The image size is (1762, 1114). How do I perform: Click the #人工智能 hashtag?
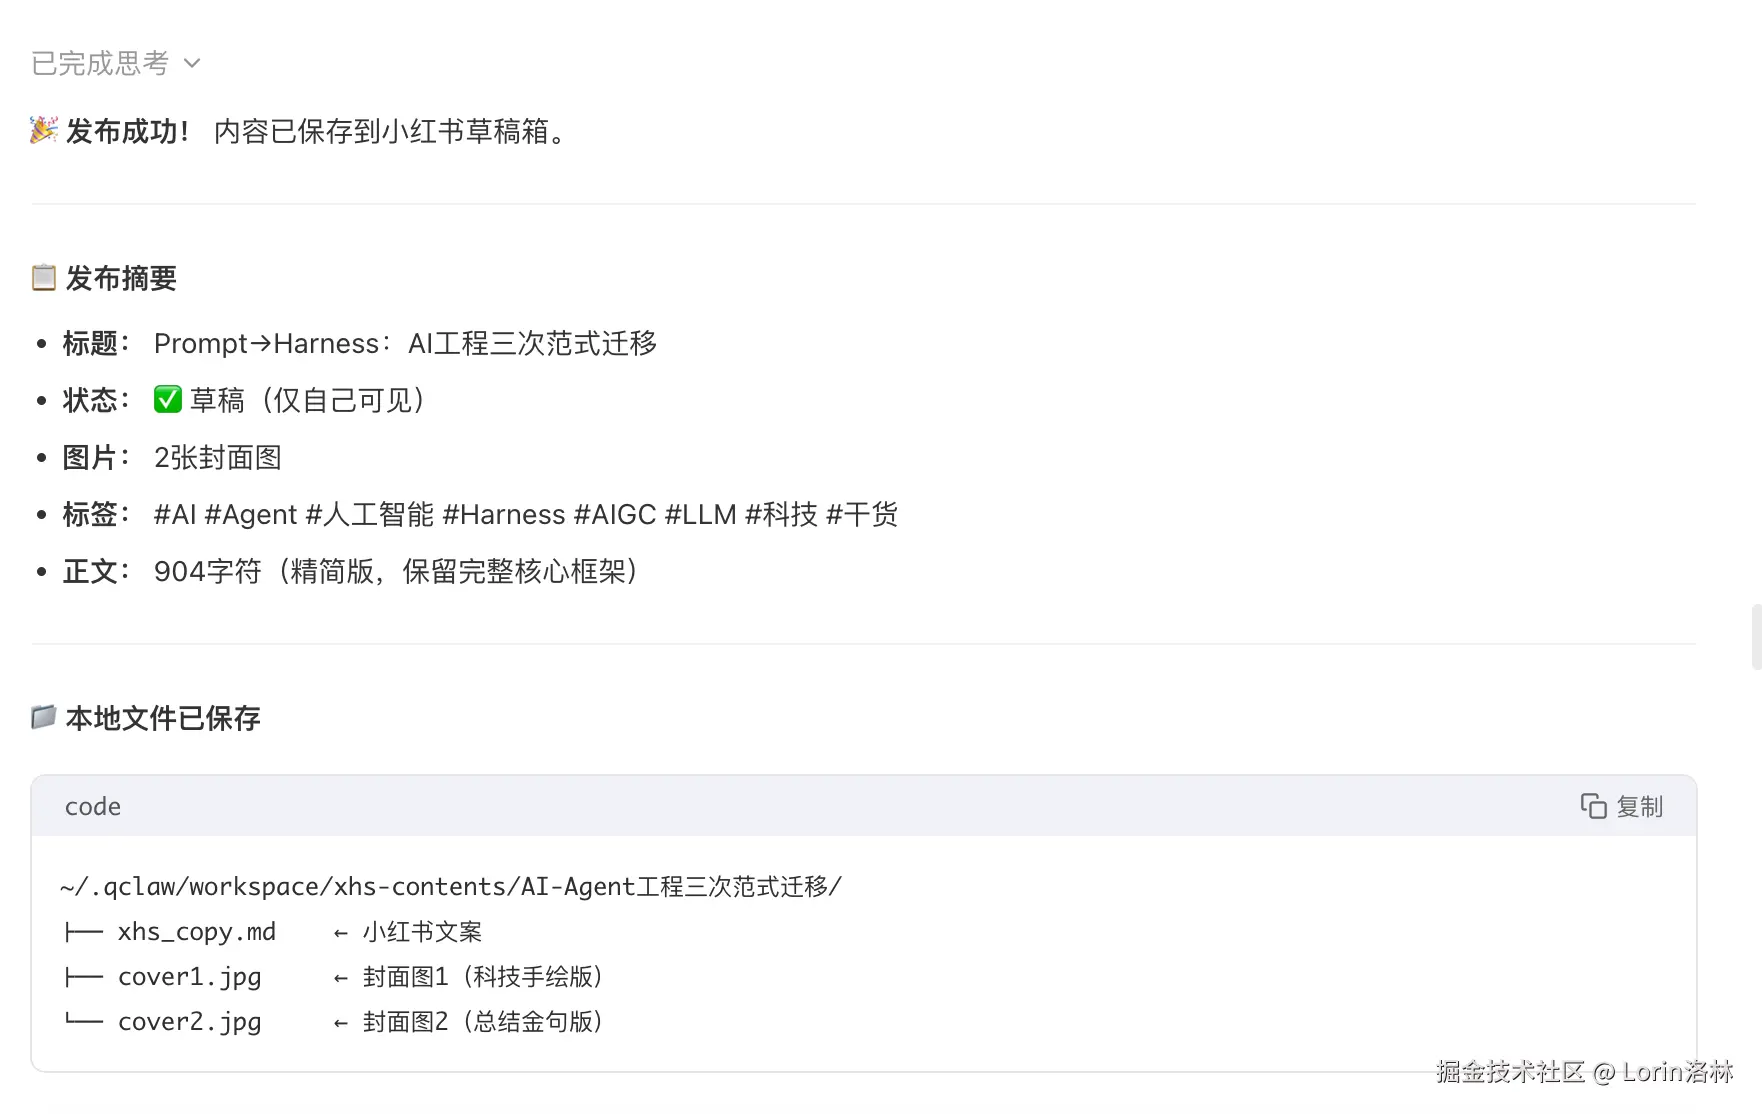369,514
